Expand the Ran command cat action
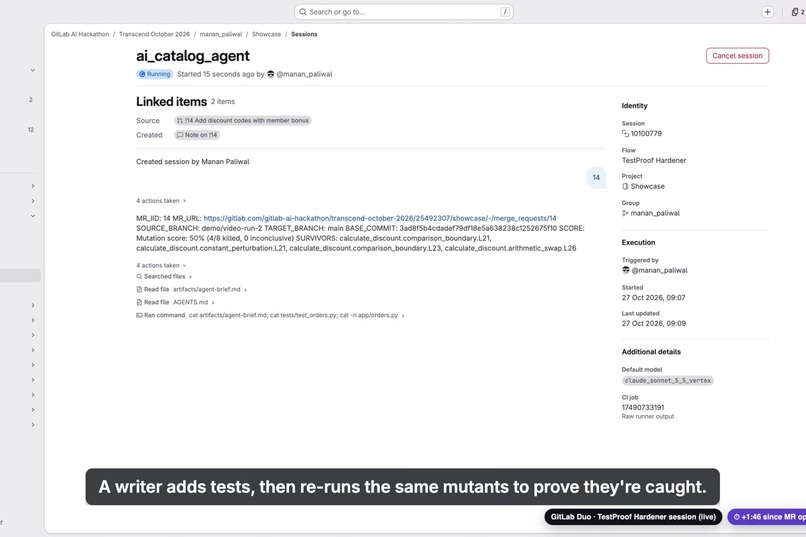The image size is (806, 537). (x=270, y=315)
